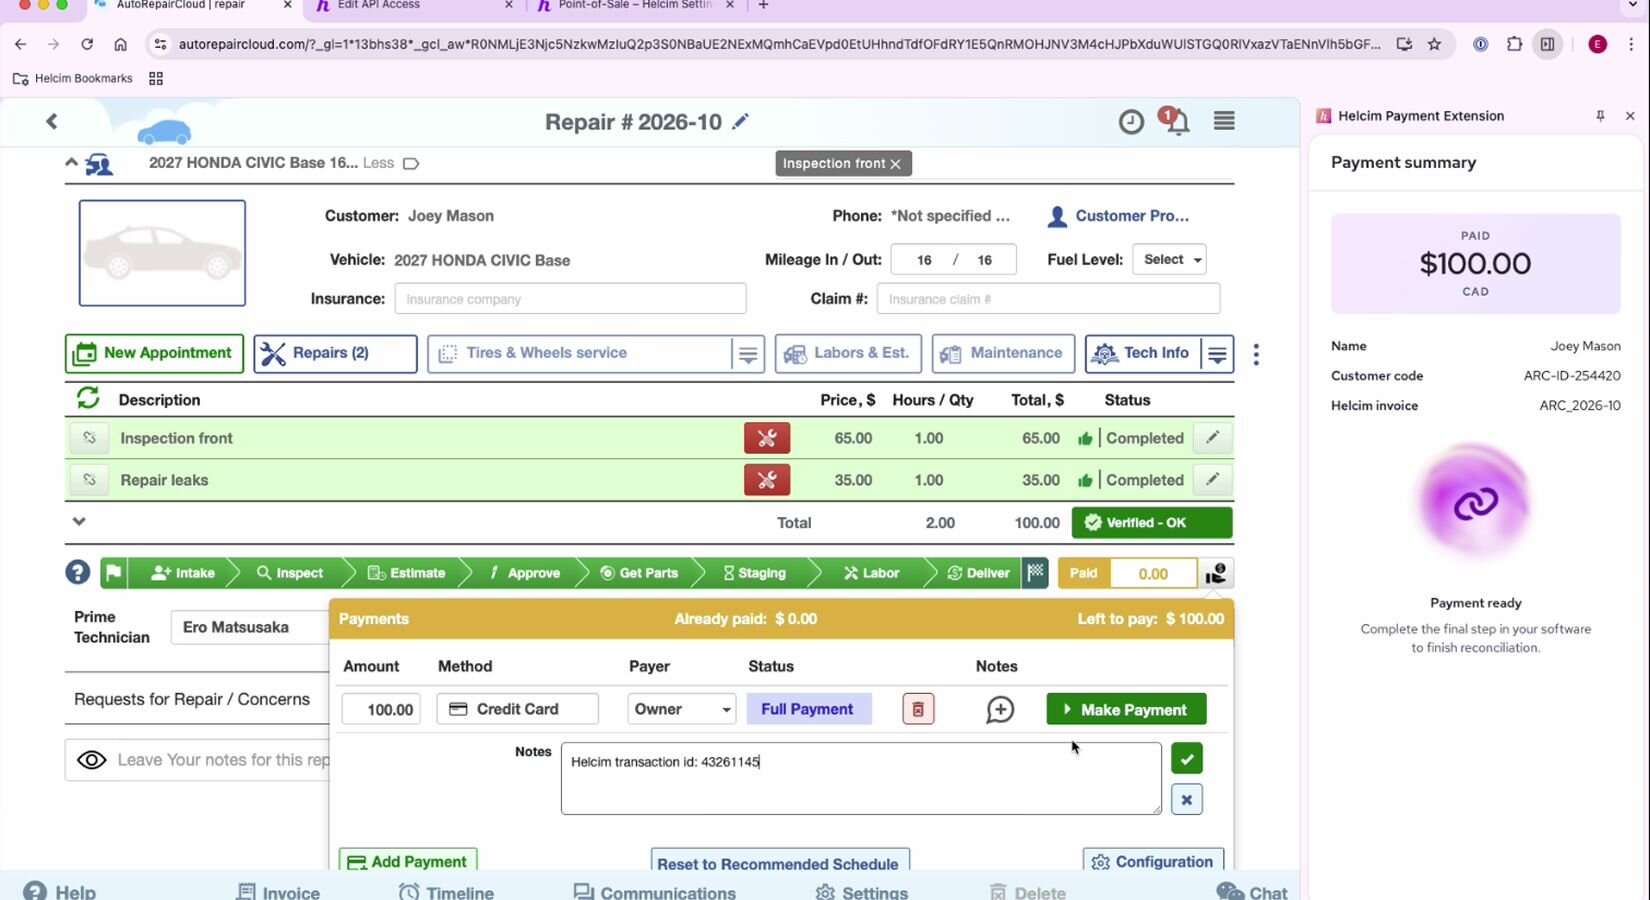The image size is (1650, 900).
Task: Open the Fuel Level Select dropdown
Action: [x=1169, y=260]
